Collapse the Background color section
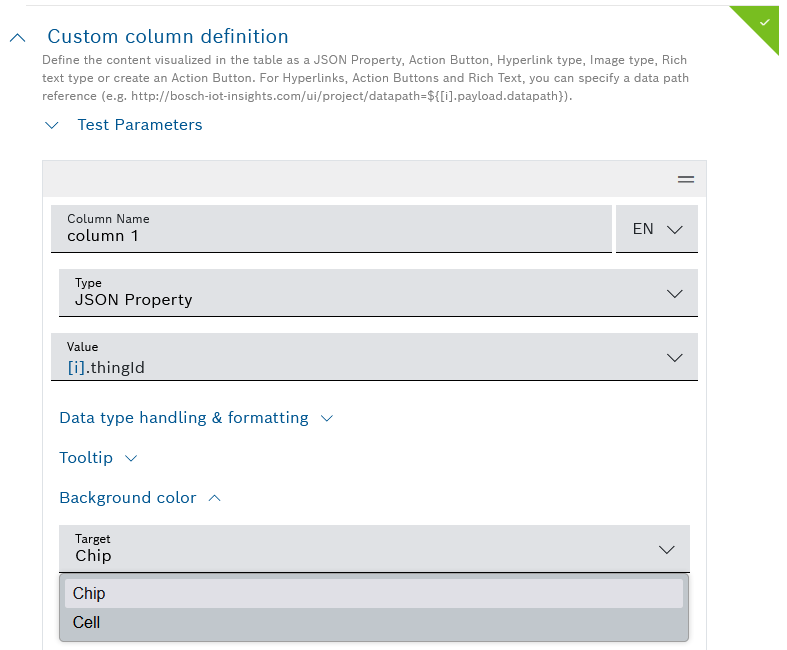Image resolution: width=787 pixels, height=650 pixels. (128, 498)
